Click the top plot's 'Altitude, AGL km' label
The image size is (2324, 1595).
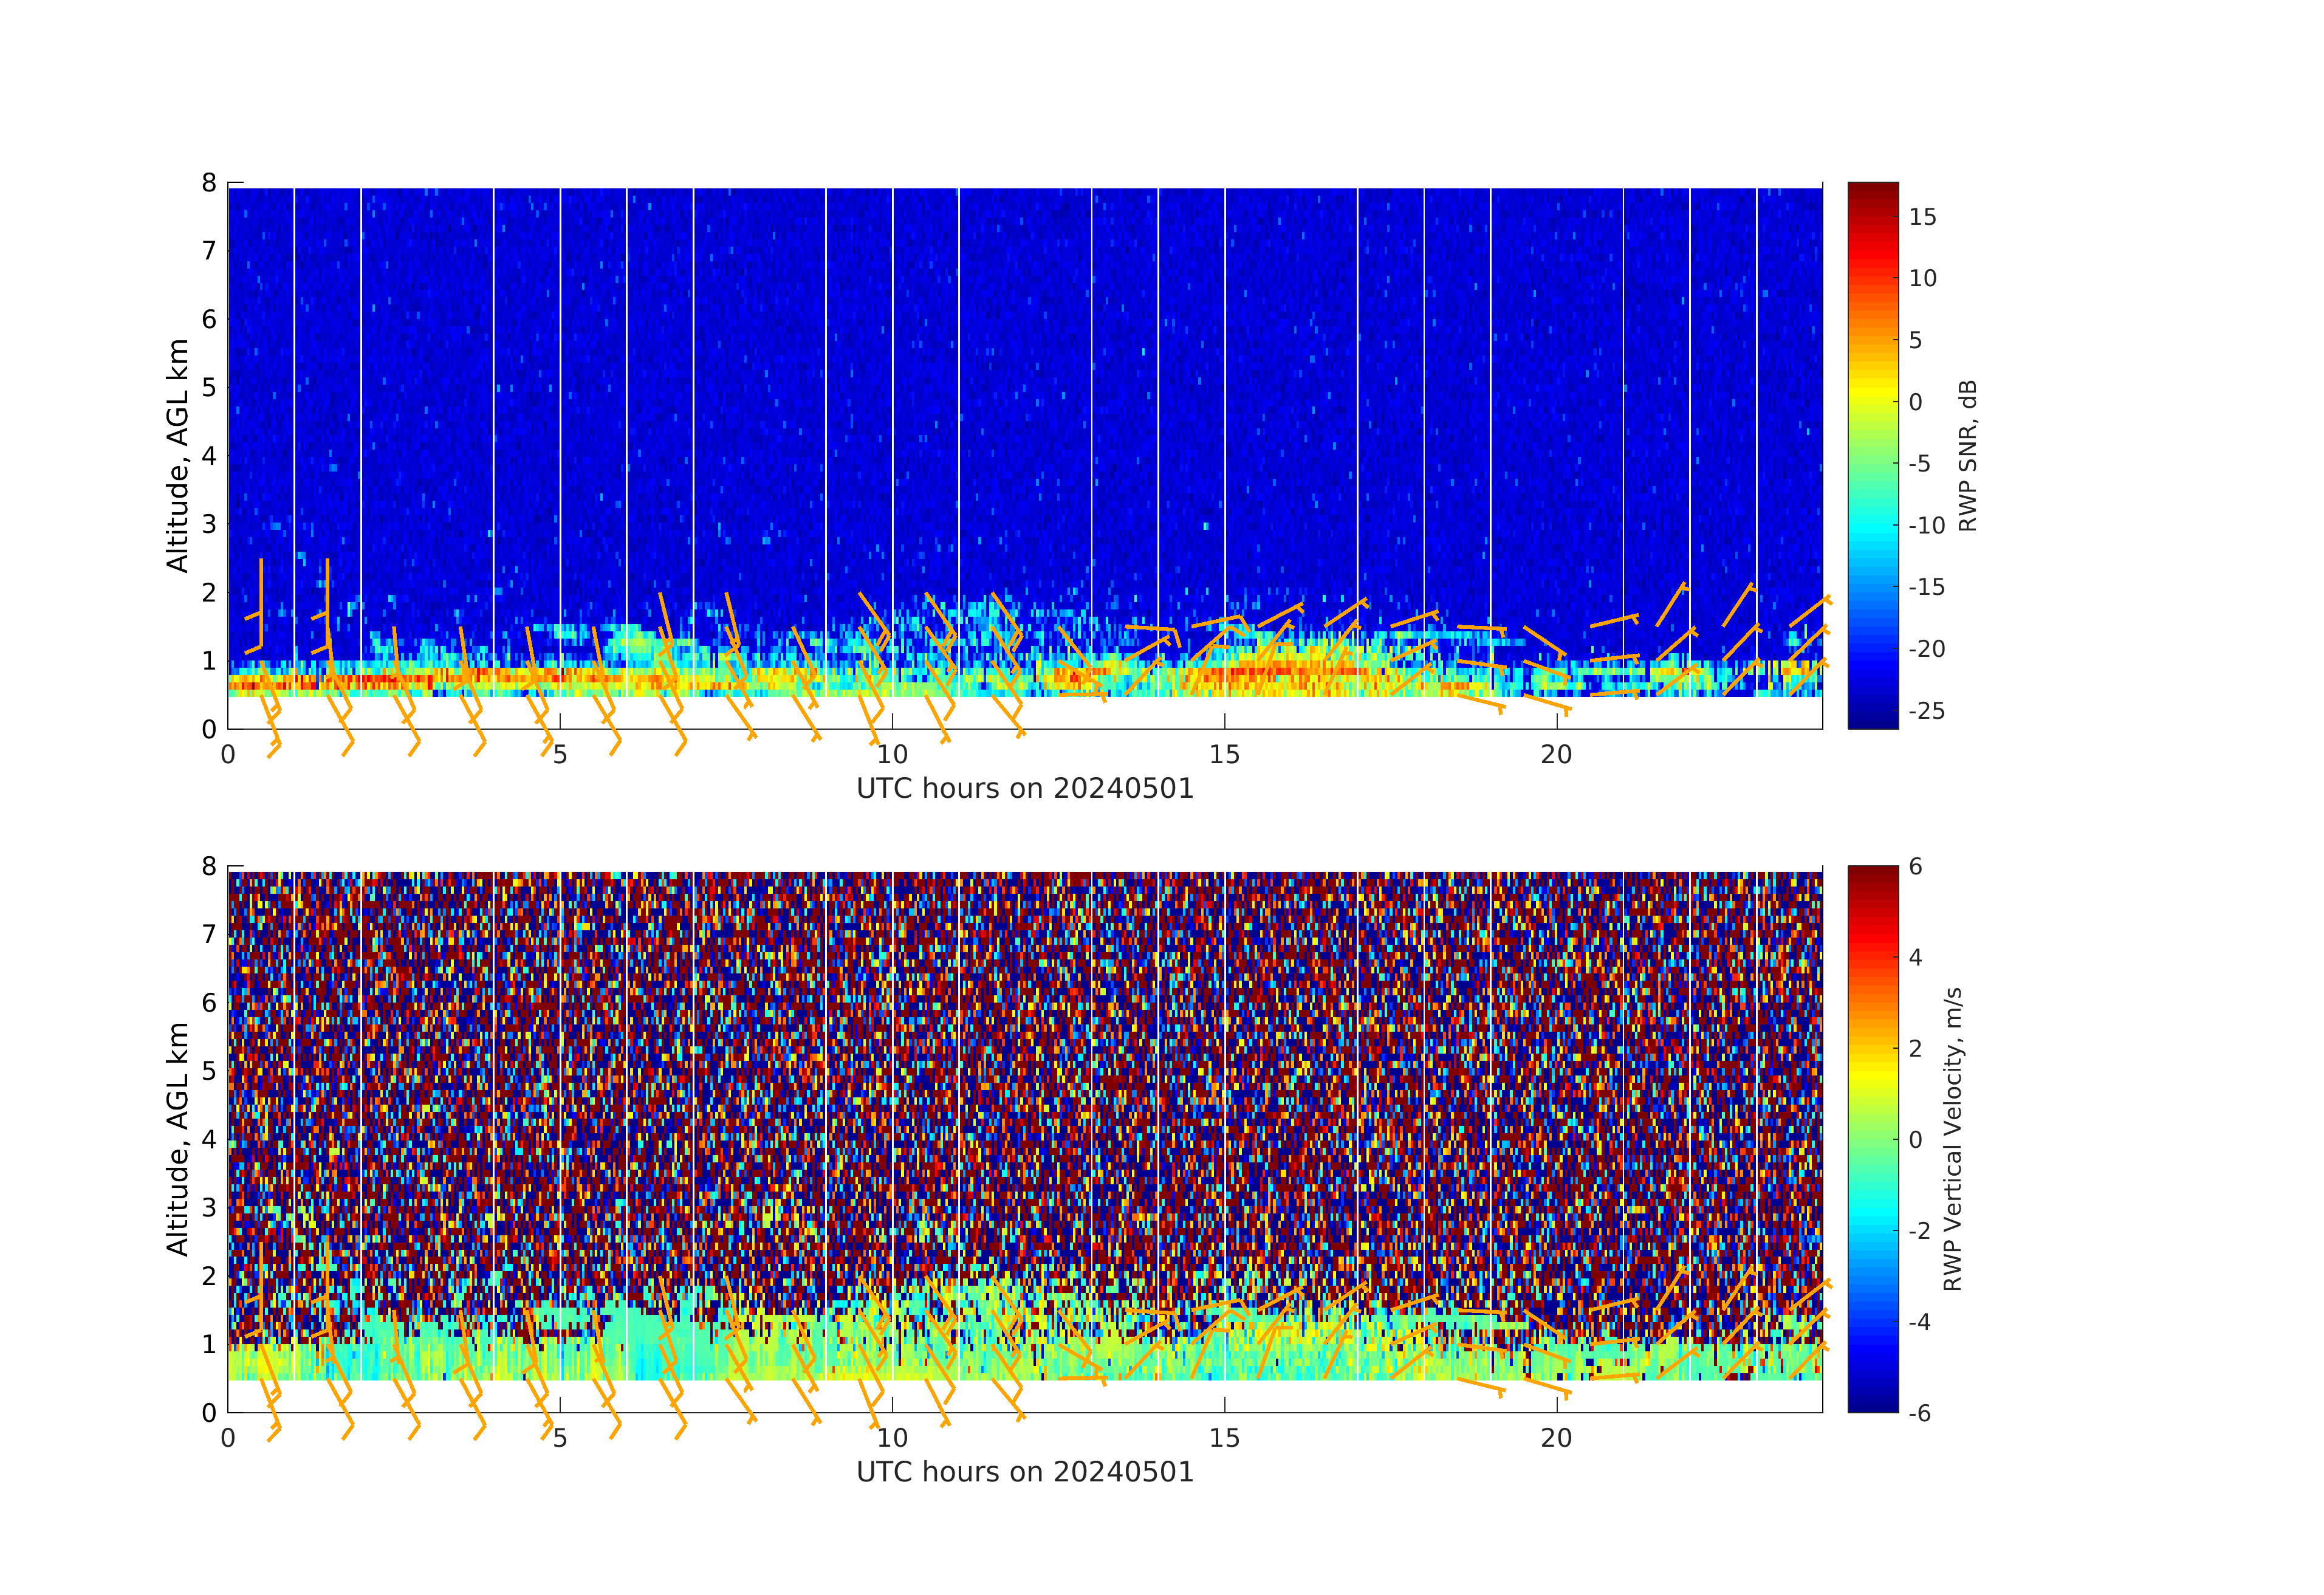(x=177, y=455)
